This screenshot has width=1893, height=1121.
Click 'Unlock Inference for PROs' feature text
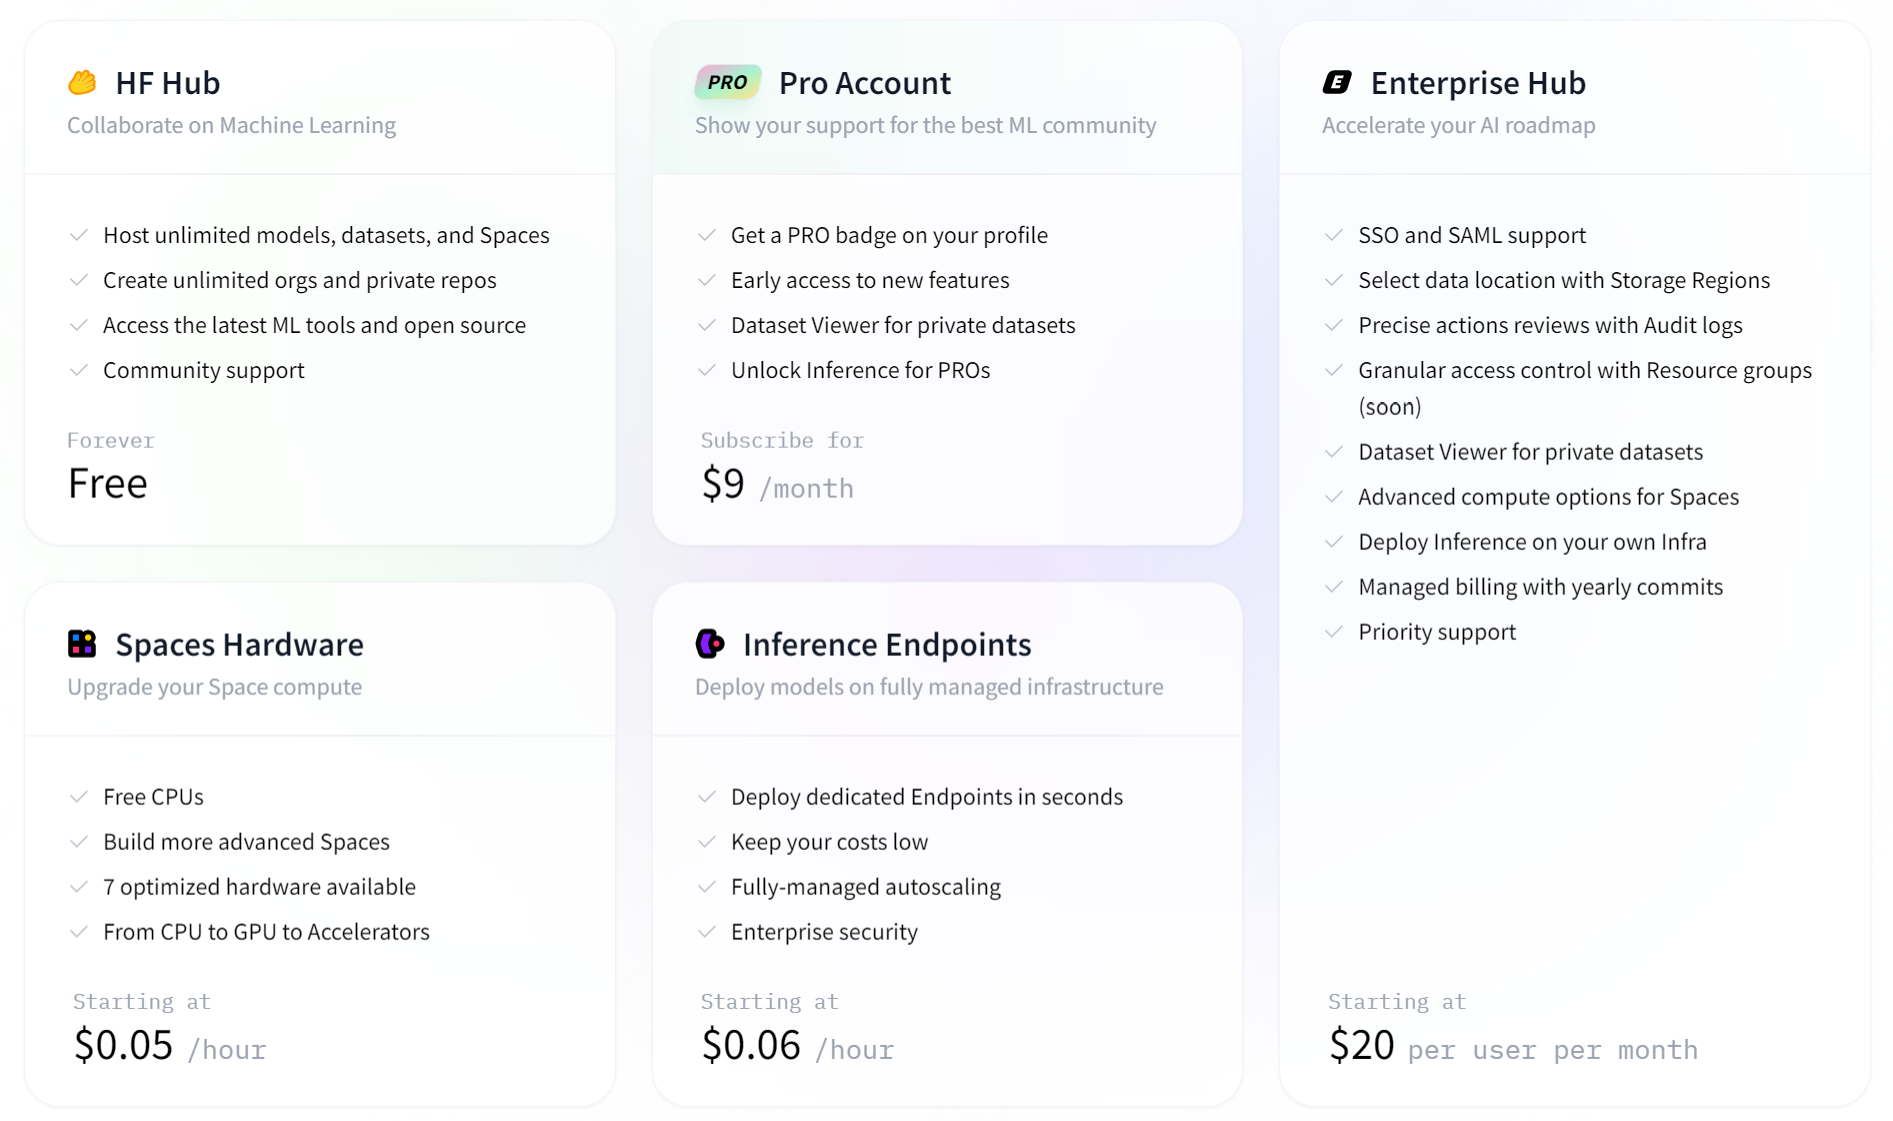pos(860,370)
